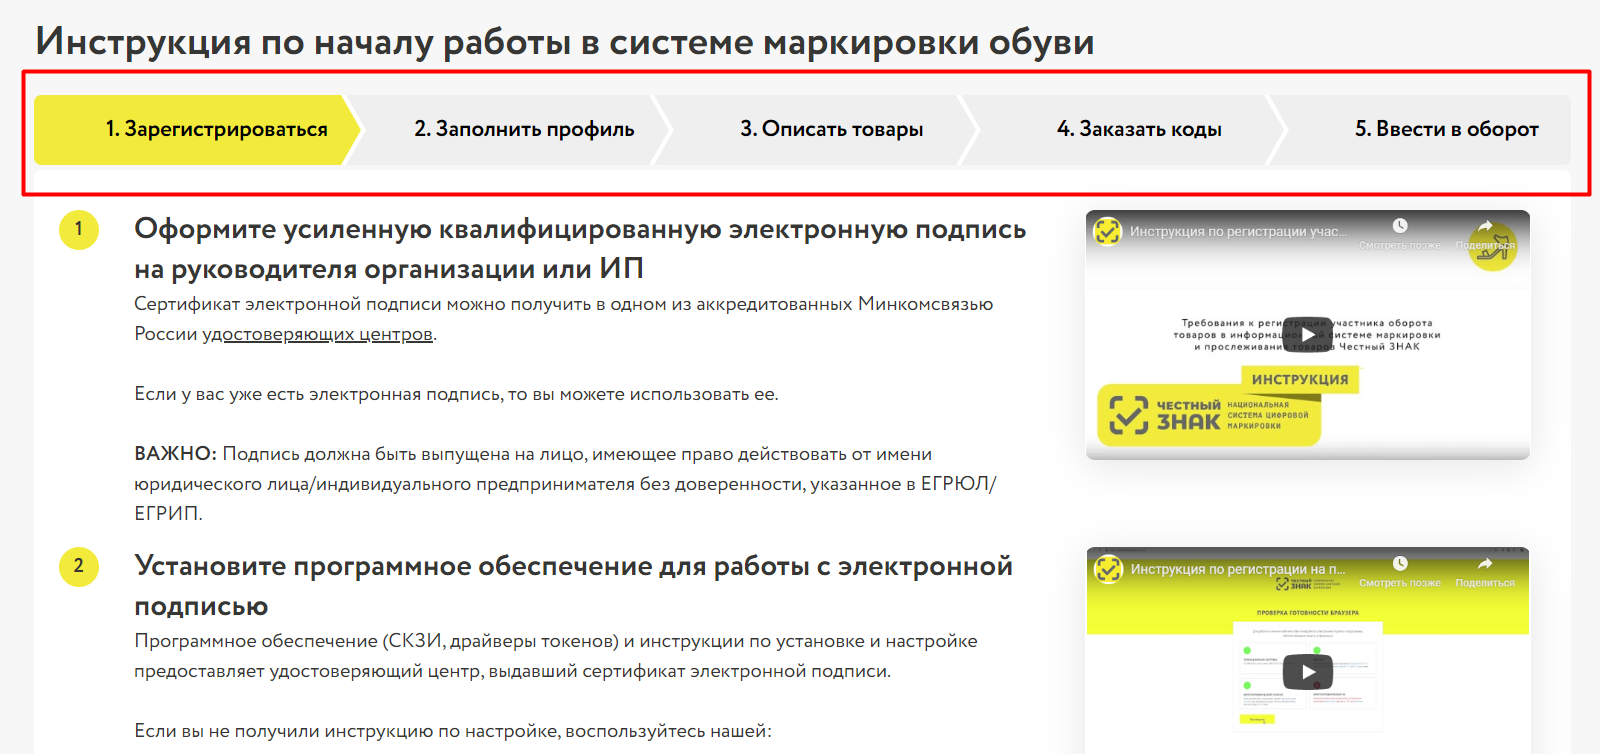Viewport: 1600px width, 754px height.
Task: Click 'Поделиться' share arrow on first video
Action: (x=1485, y=226)
